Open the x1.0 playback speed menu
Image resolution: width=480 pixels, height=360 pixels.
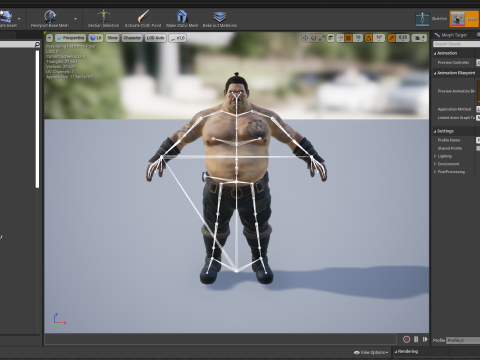177,38
